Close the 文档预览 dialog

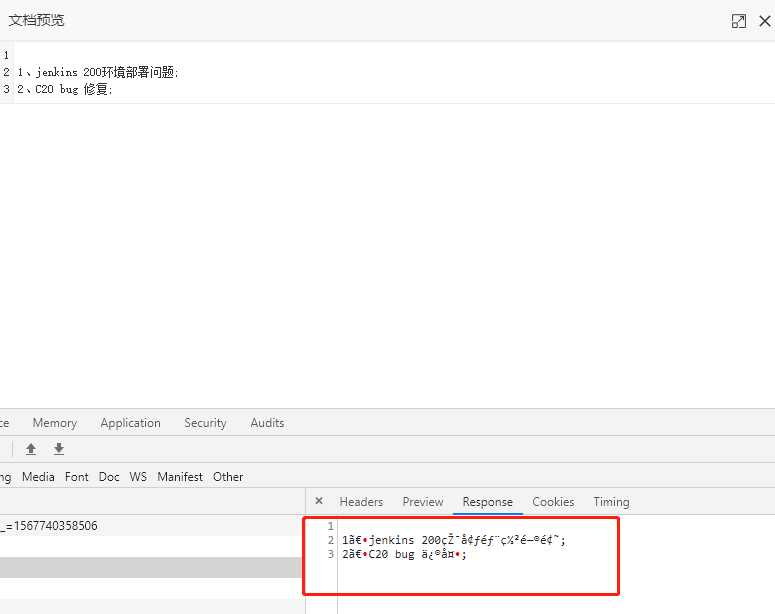pos(765,21)
